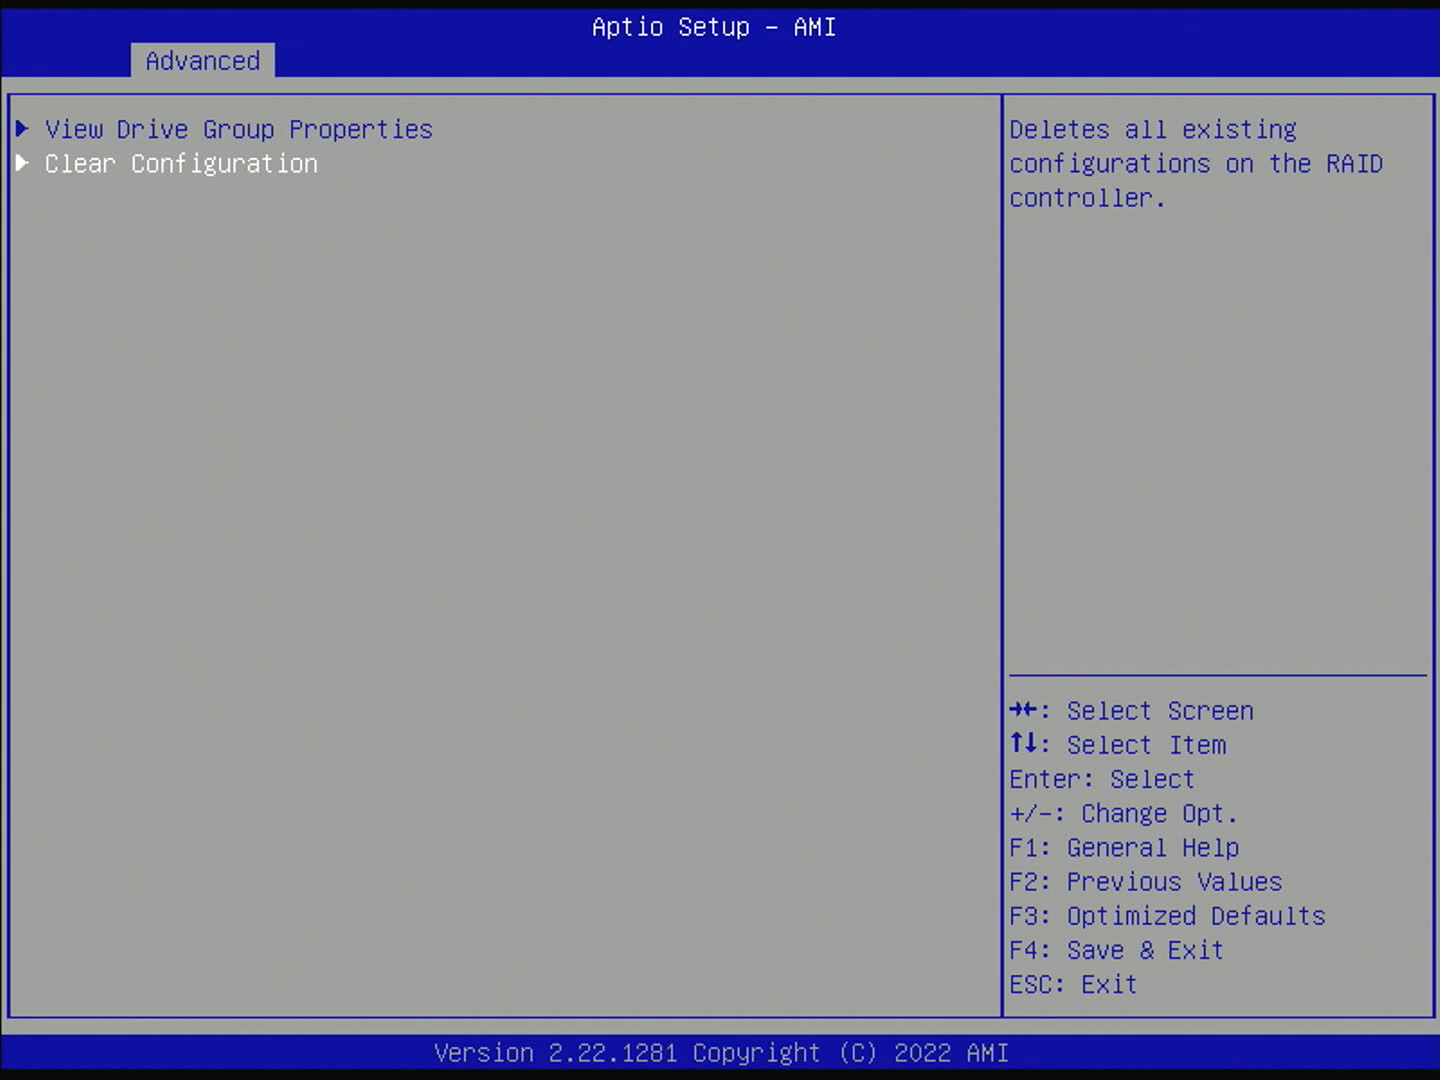Click the 'Enter: Select' key hint

(1102, 779)
